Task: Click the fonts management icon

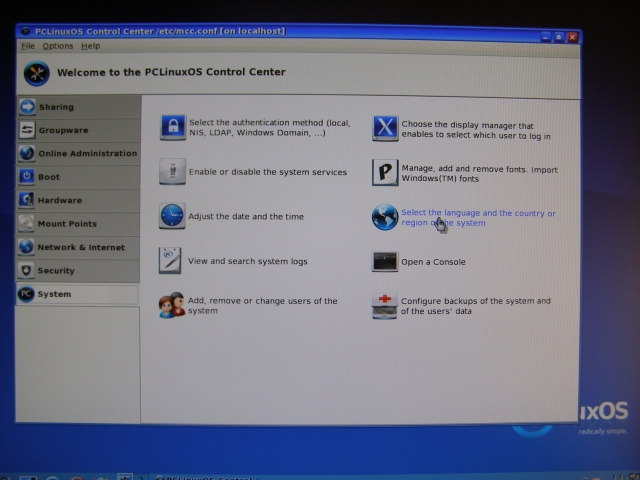Action: (385, 172)
